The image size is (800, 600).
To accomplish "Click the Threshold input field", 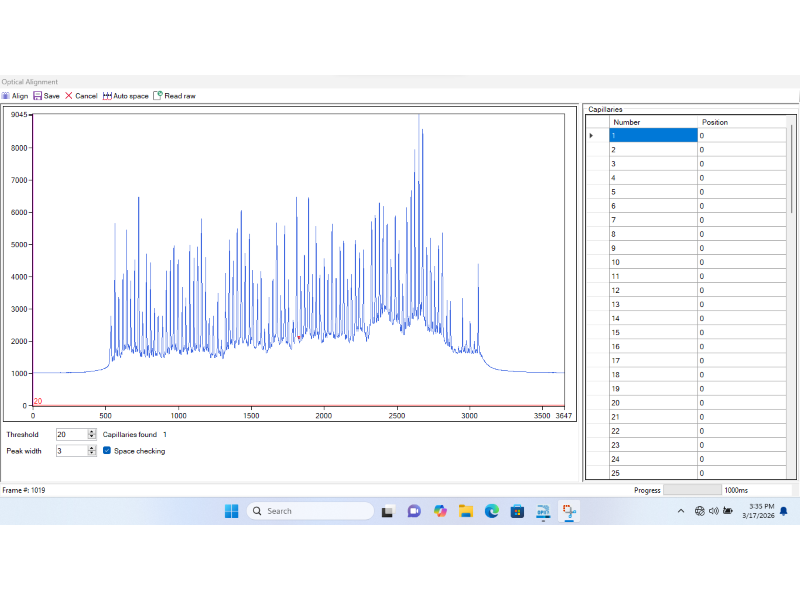I will pyautogui.click(x=72, y=435).
